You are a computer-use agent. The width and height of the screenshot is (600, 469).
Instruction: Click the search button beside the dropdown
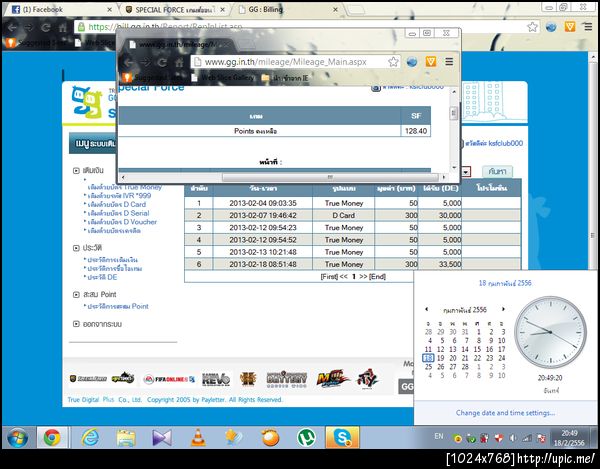(x=497, y=172)
